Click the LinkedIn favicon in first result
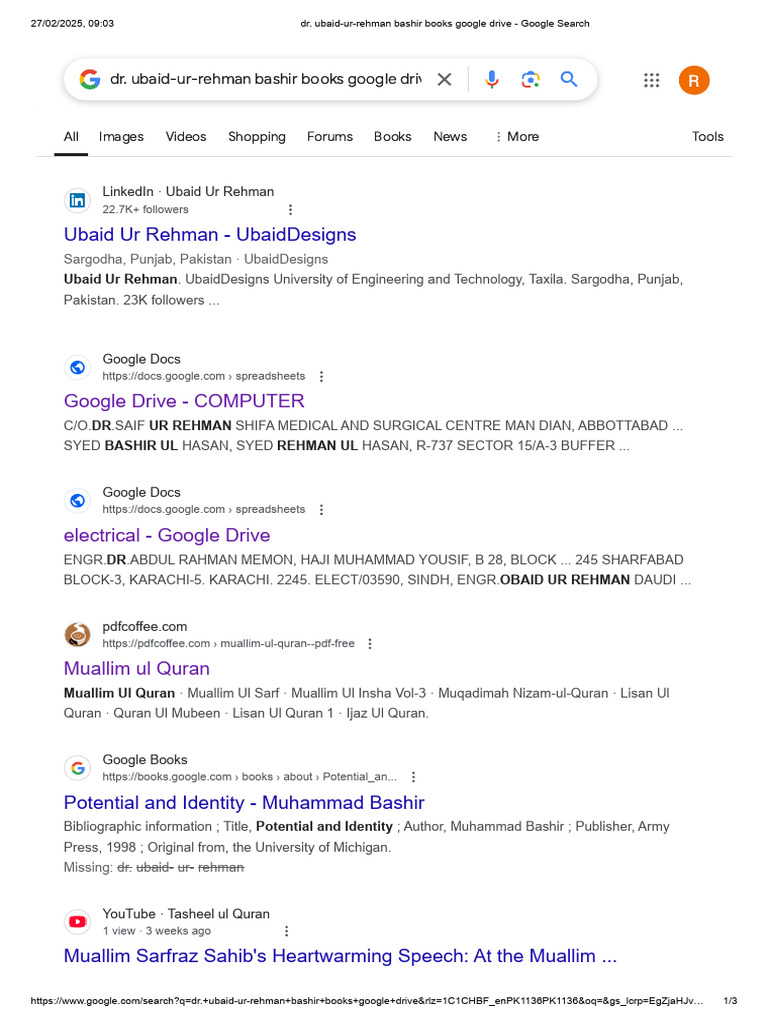Screen dimensions: 768x1024 [x=78, y=200]
